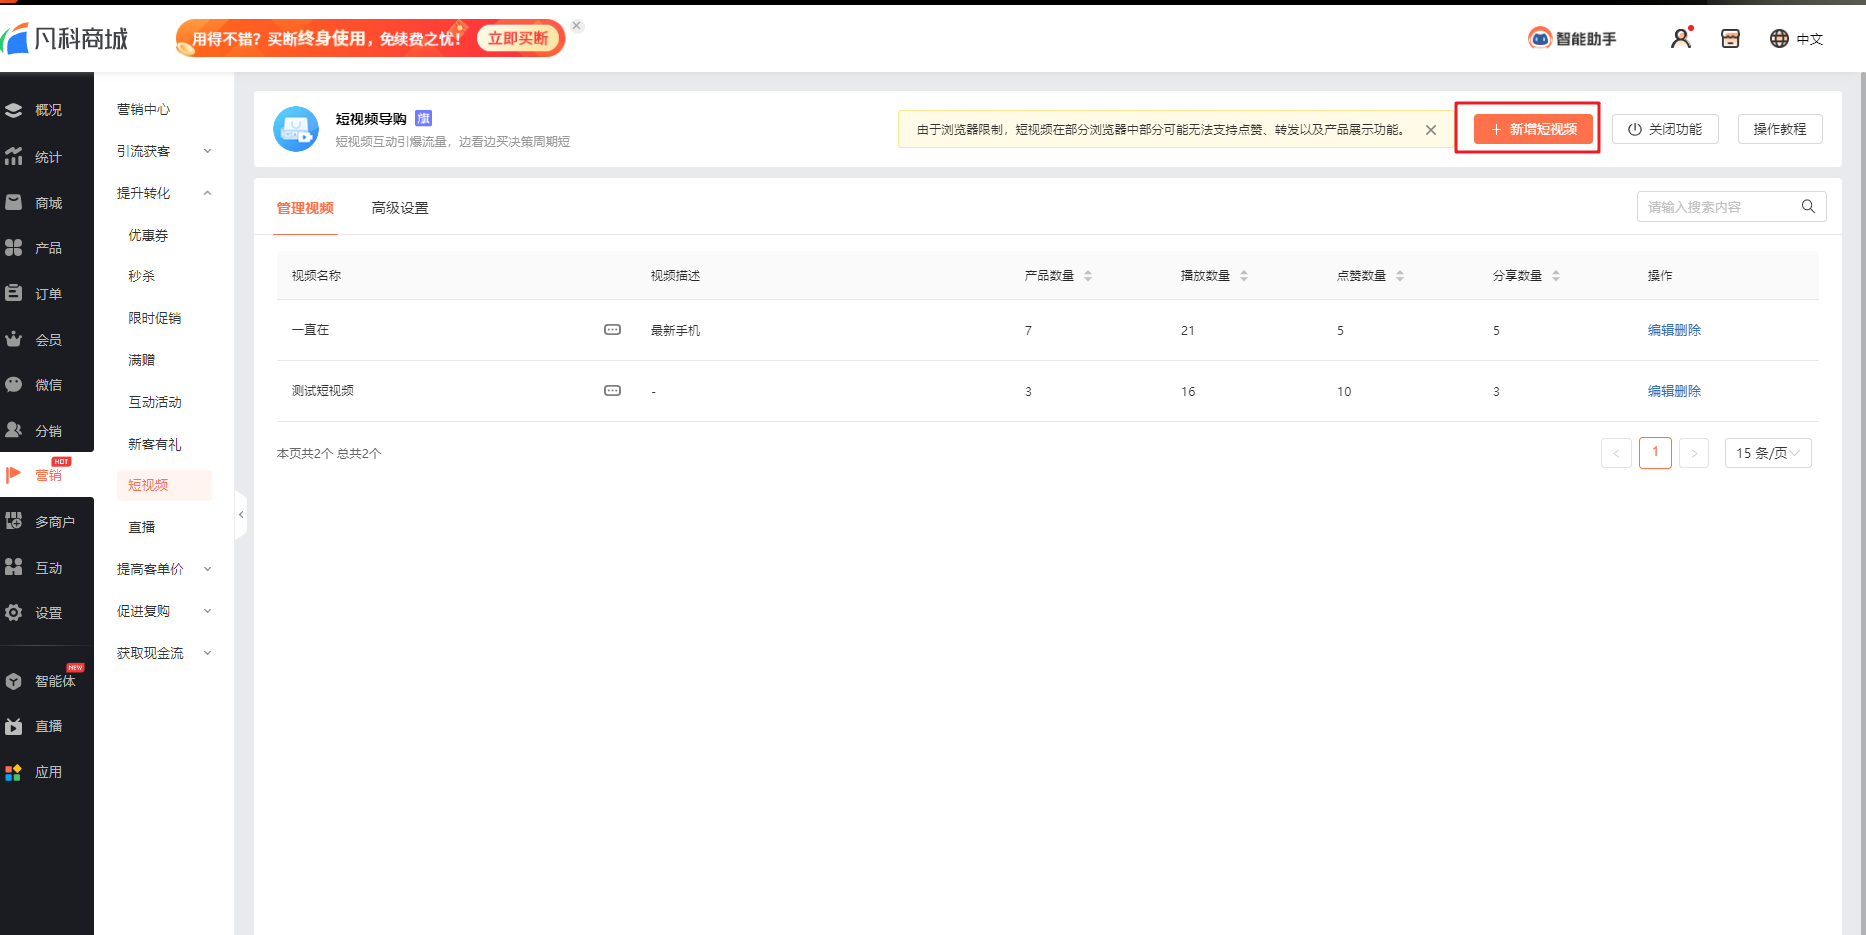Go to 互动 interaction in left sidebar

coord(47,568)
